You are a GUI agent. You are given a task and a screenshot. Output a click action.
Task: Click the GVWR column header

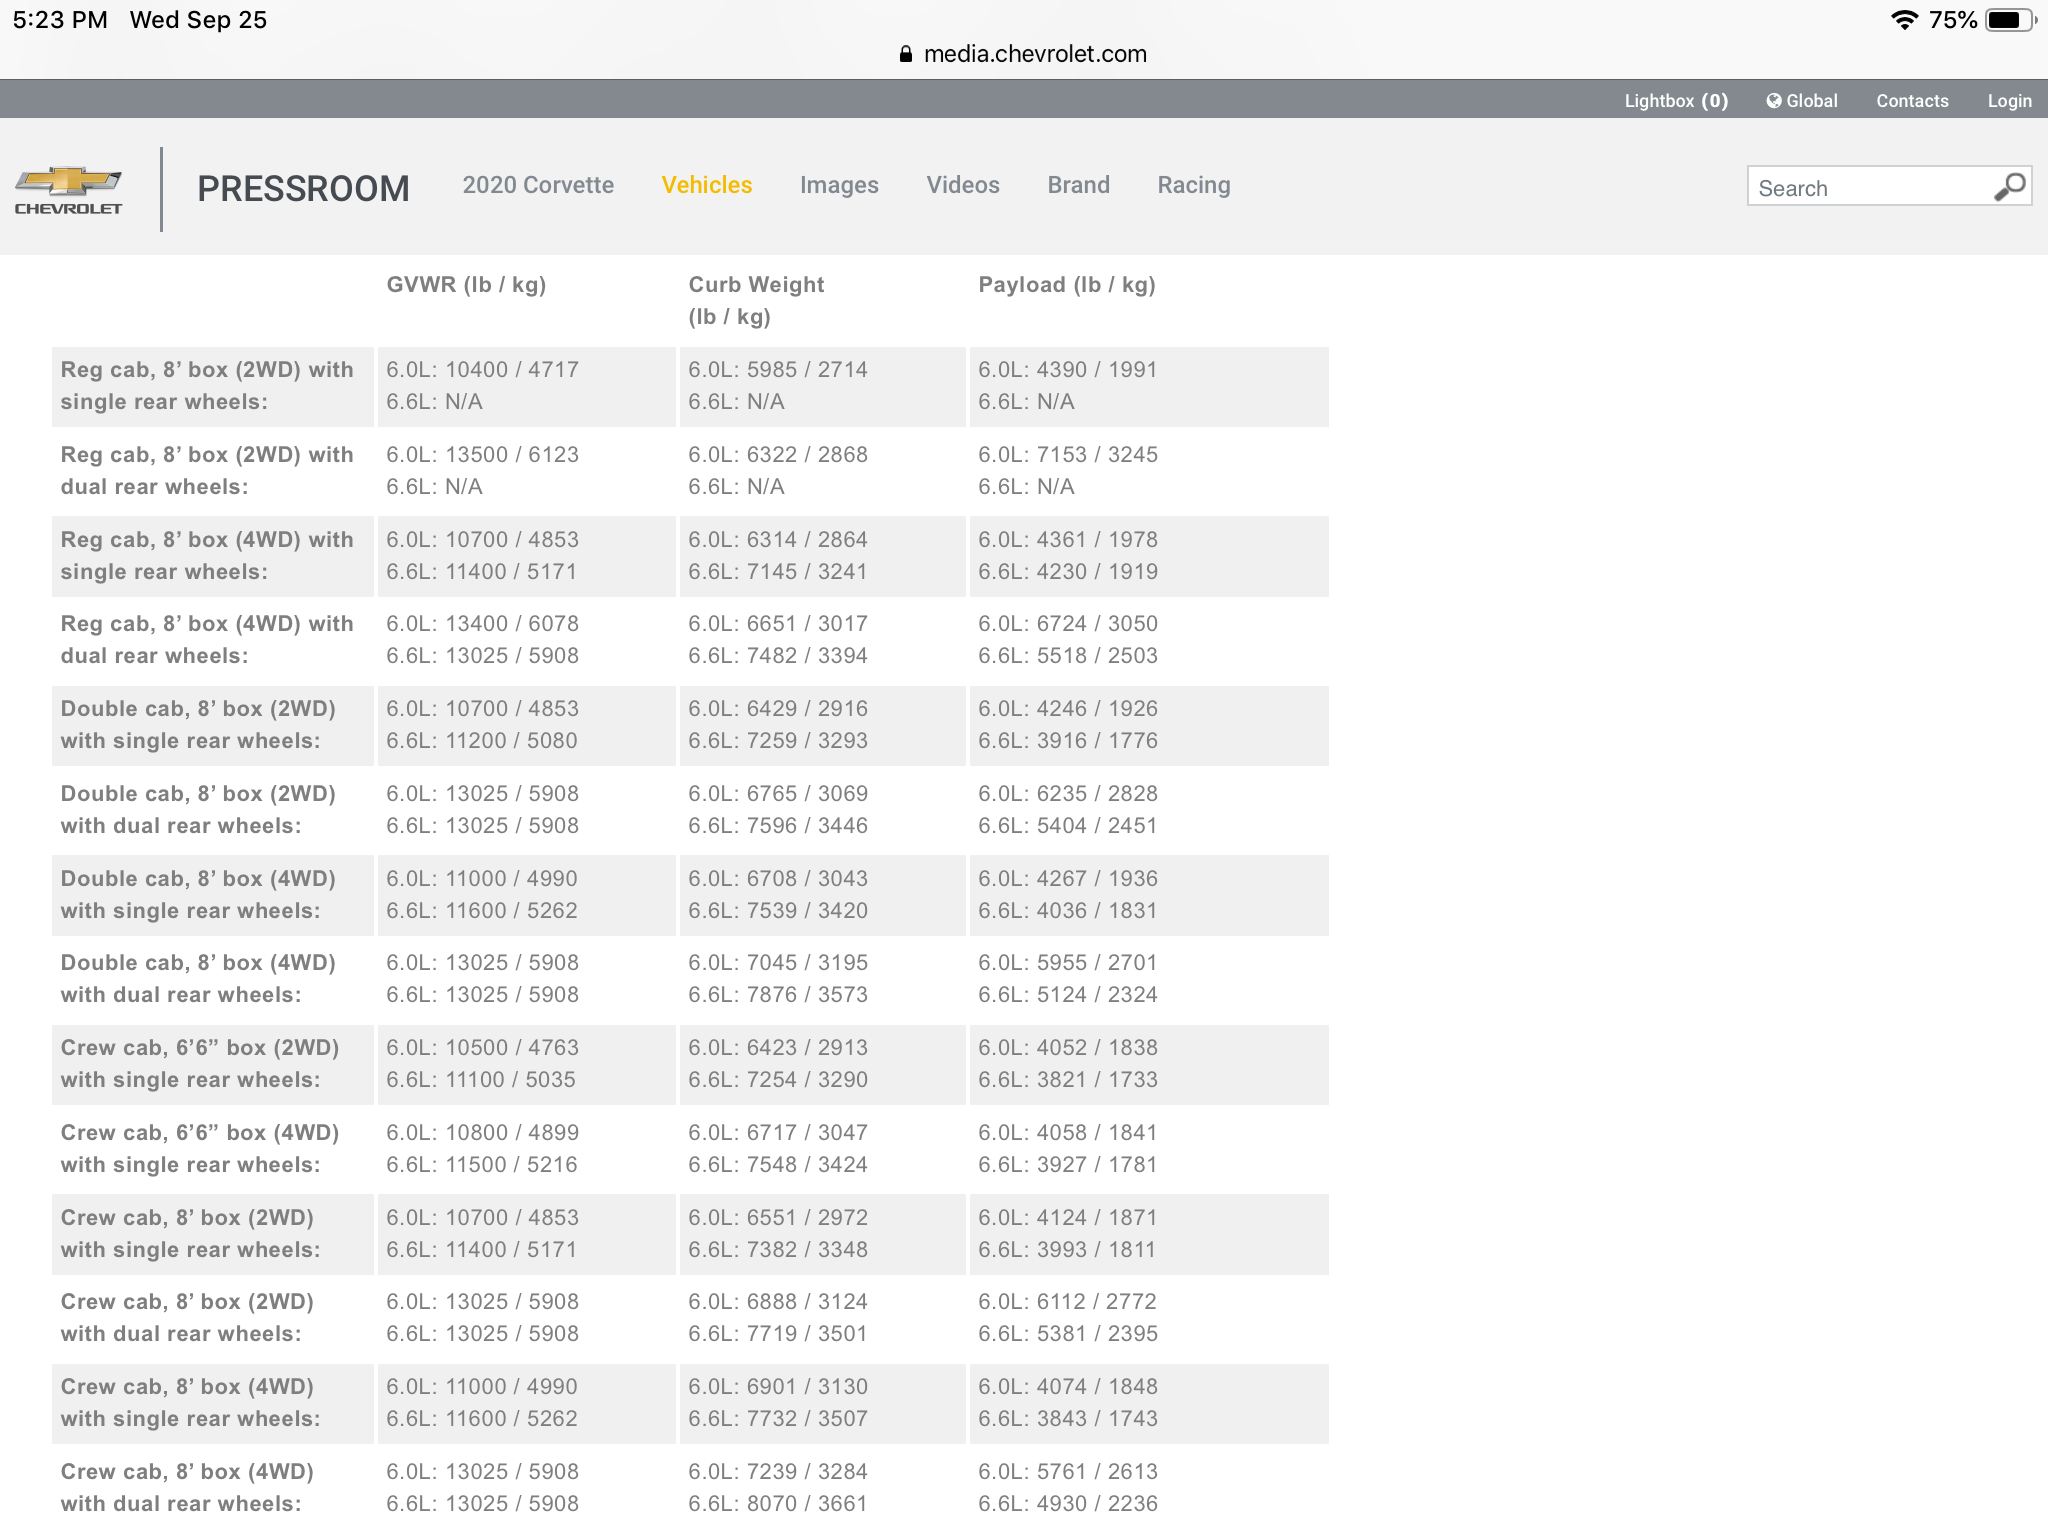tap(466, 285)
